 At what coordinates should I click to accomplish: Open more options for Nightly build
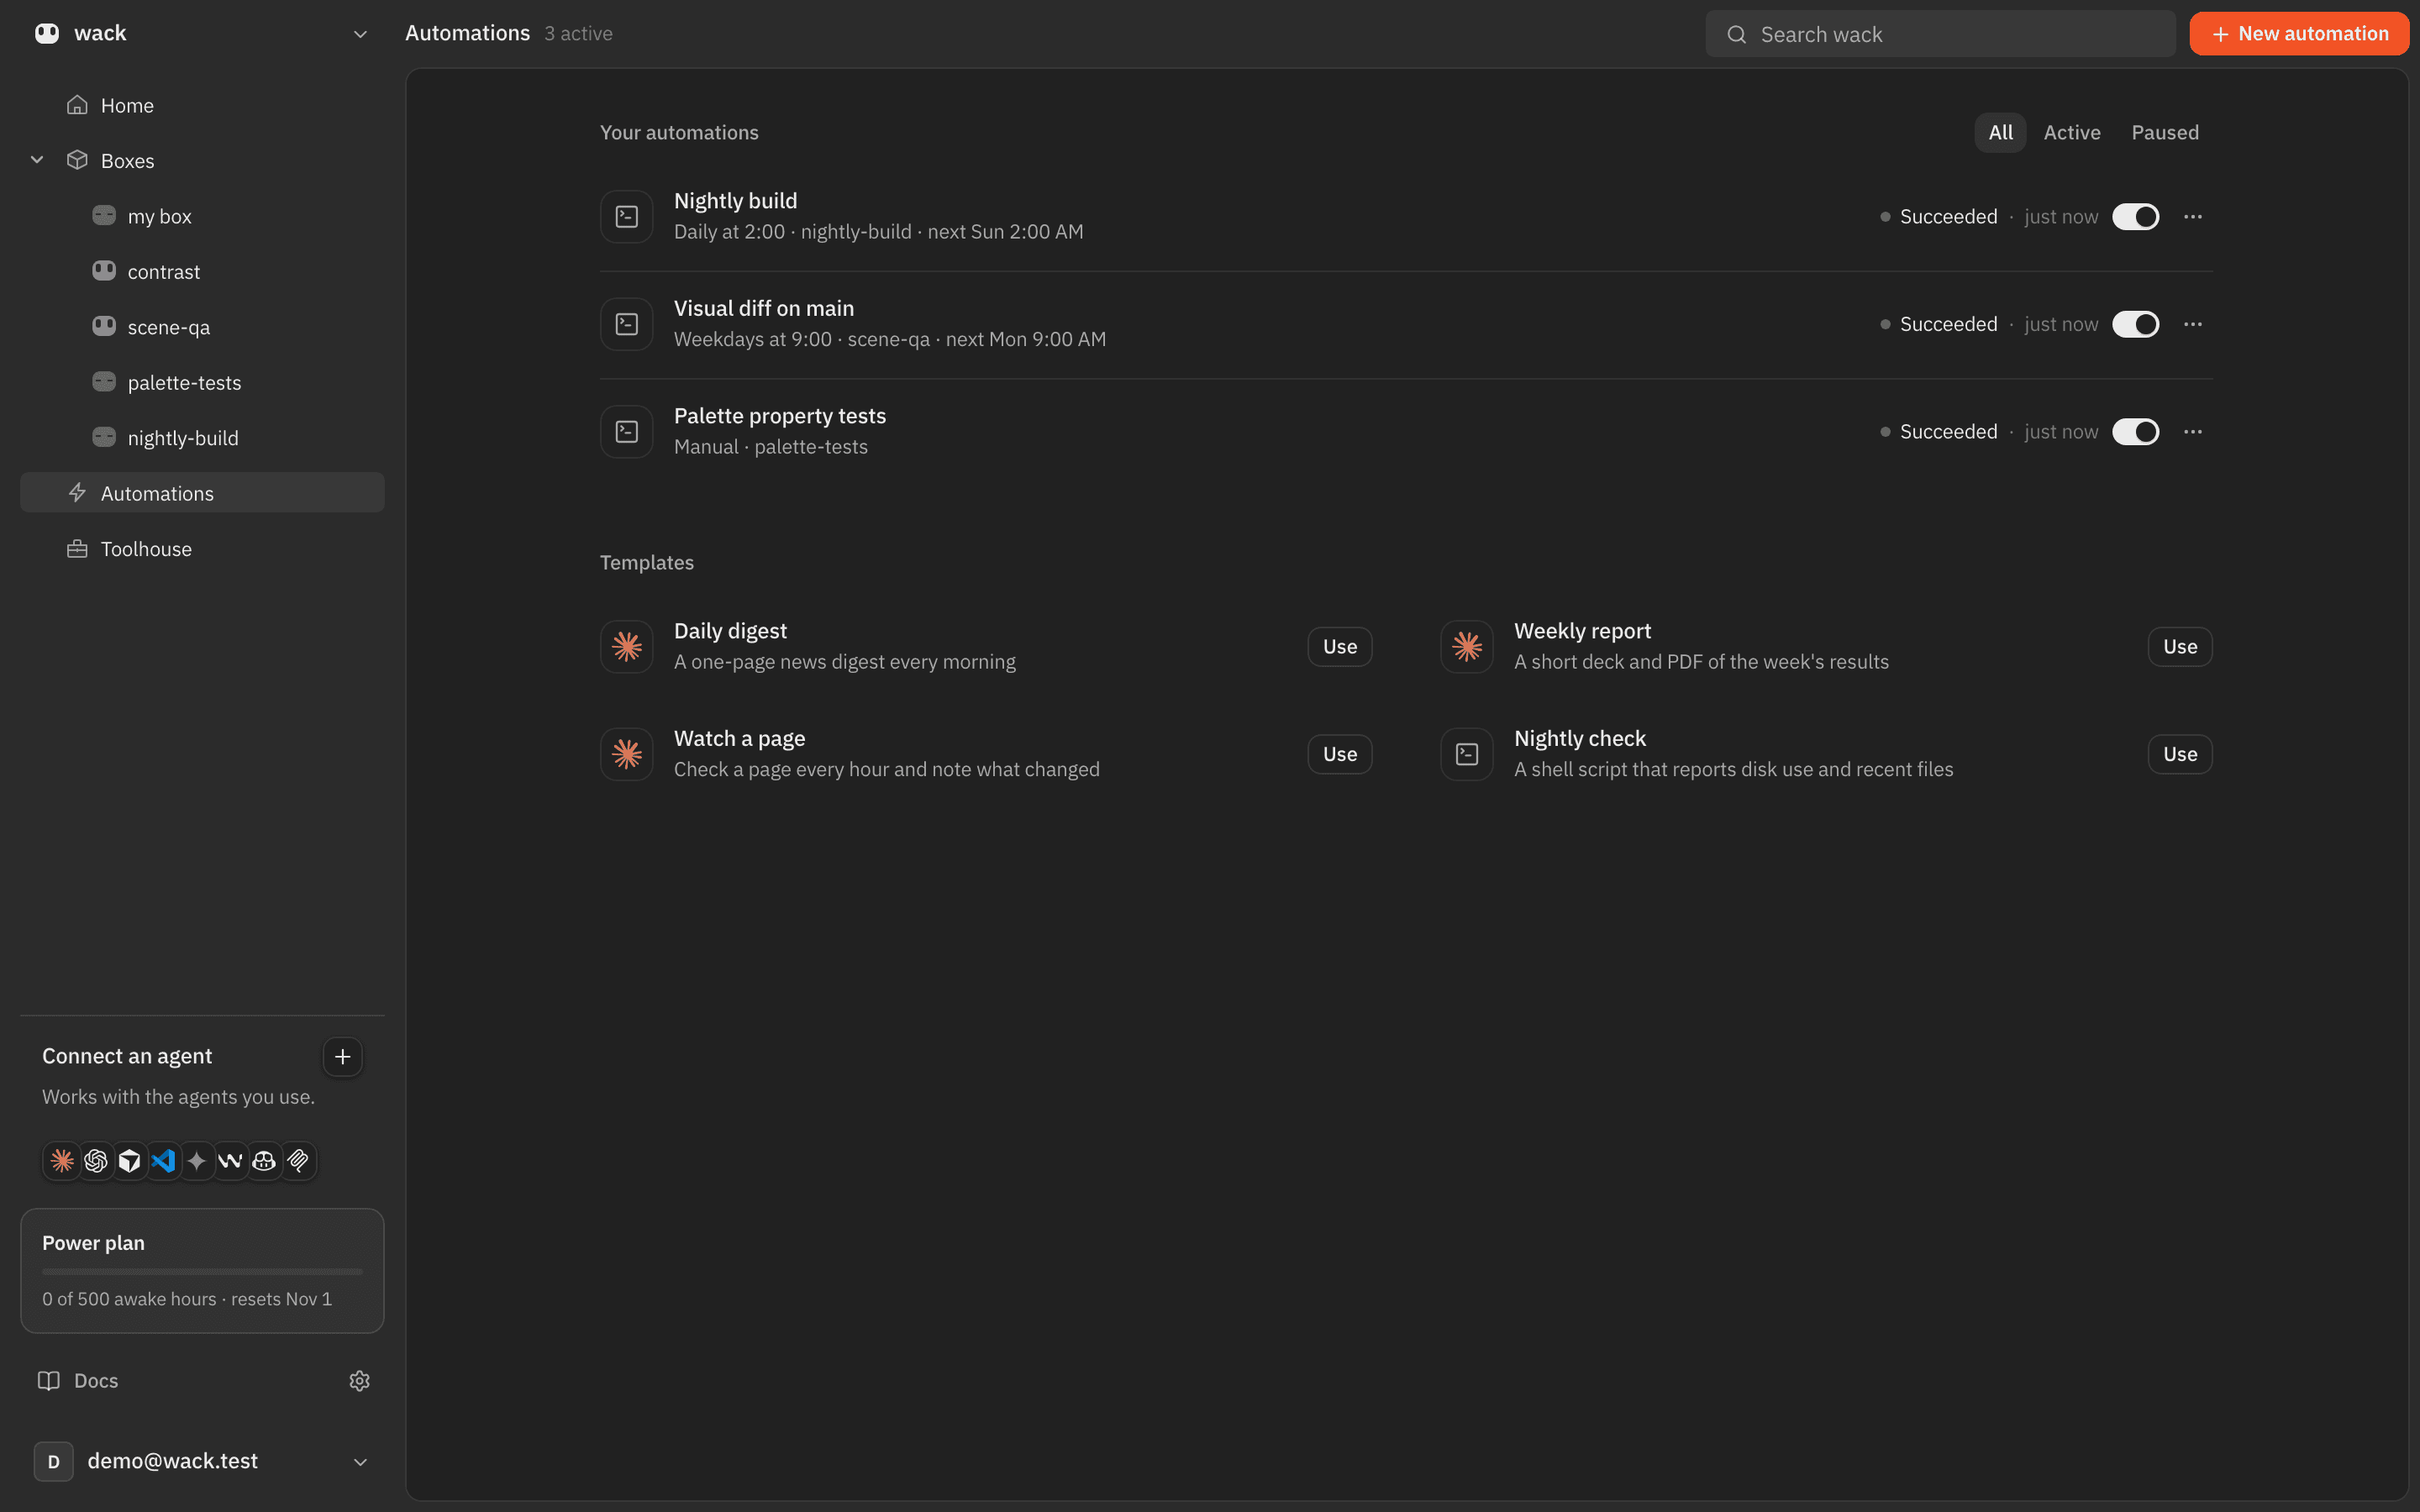[2193, 217]
